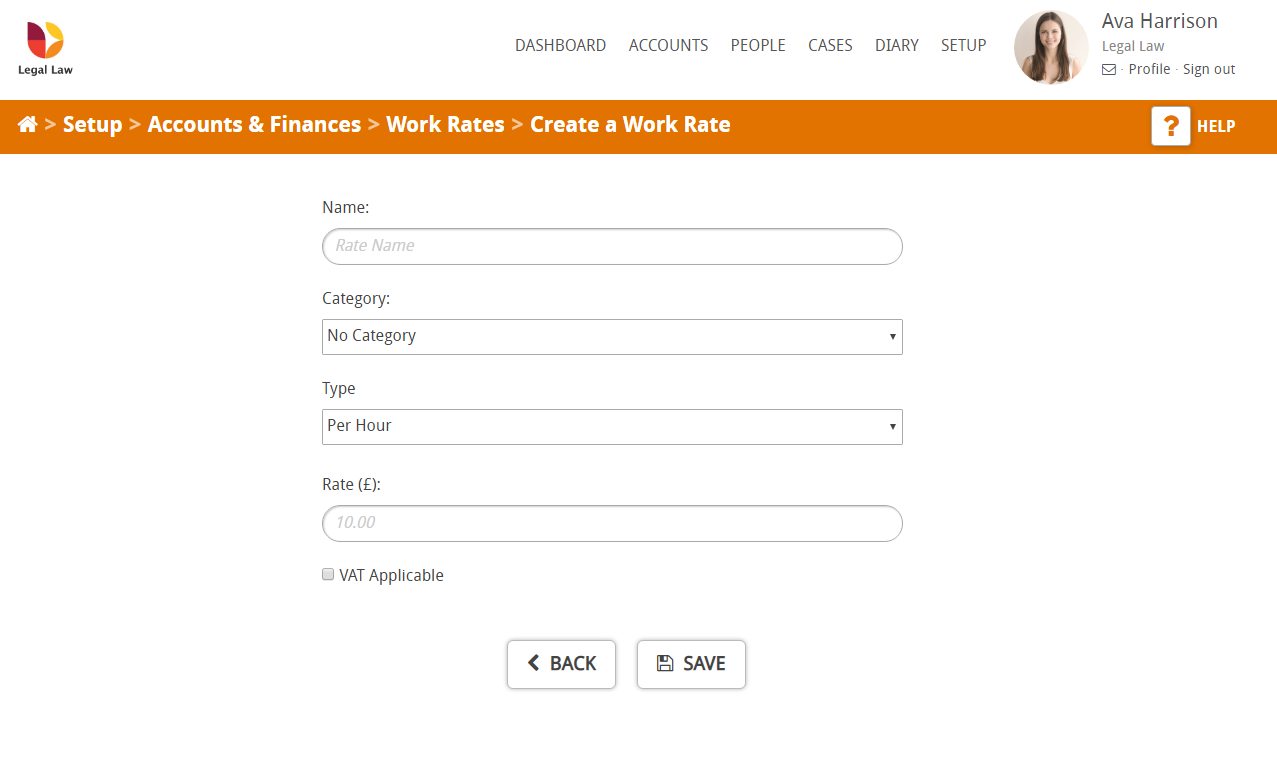This screenshot has width=1277, height=764.
Task: Click the floppy disk icon on SAVE
Action: pos(666,663)
